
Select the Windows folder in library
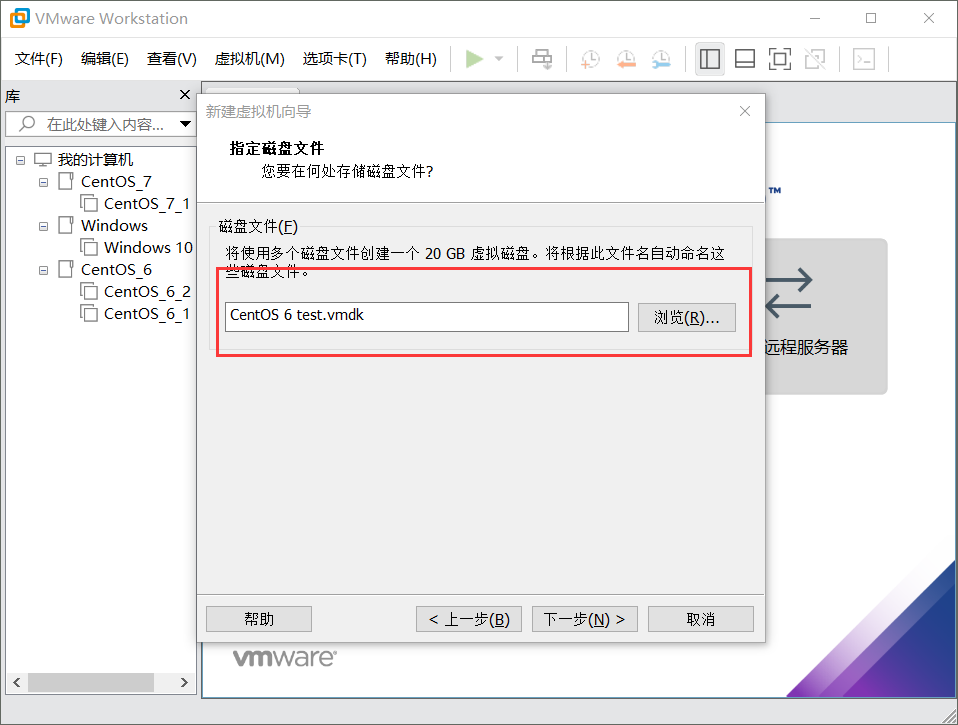click(114, 225)
